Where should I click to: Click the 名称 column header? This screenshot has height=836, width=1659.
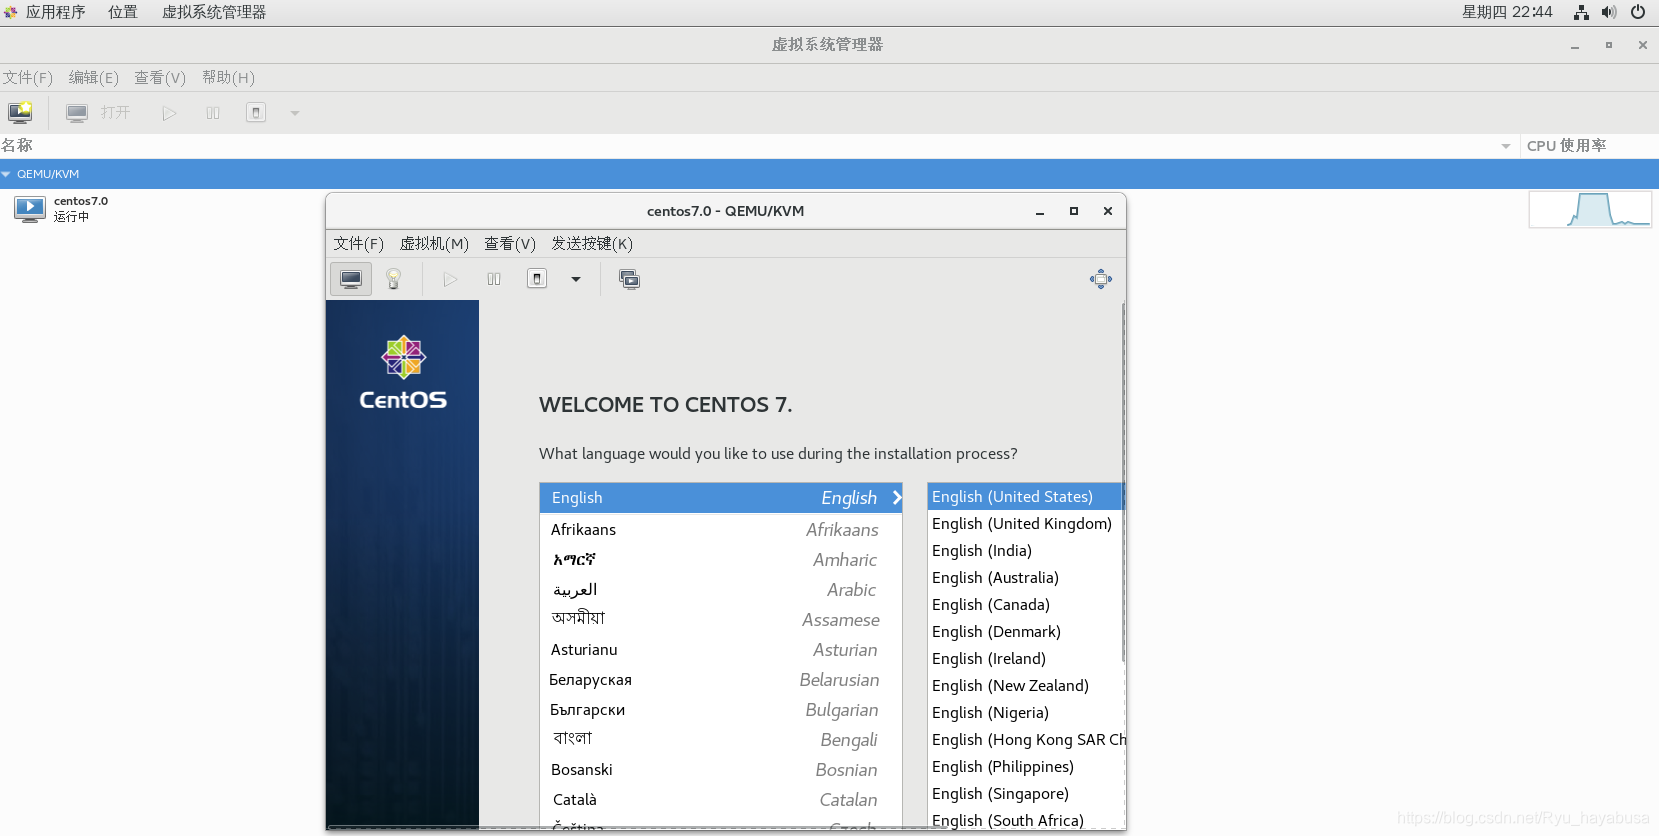pyautogui.click(x=17, y=145)
